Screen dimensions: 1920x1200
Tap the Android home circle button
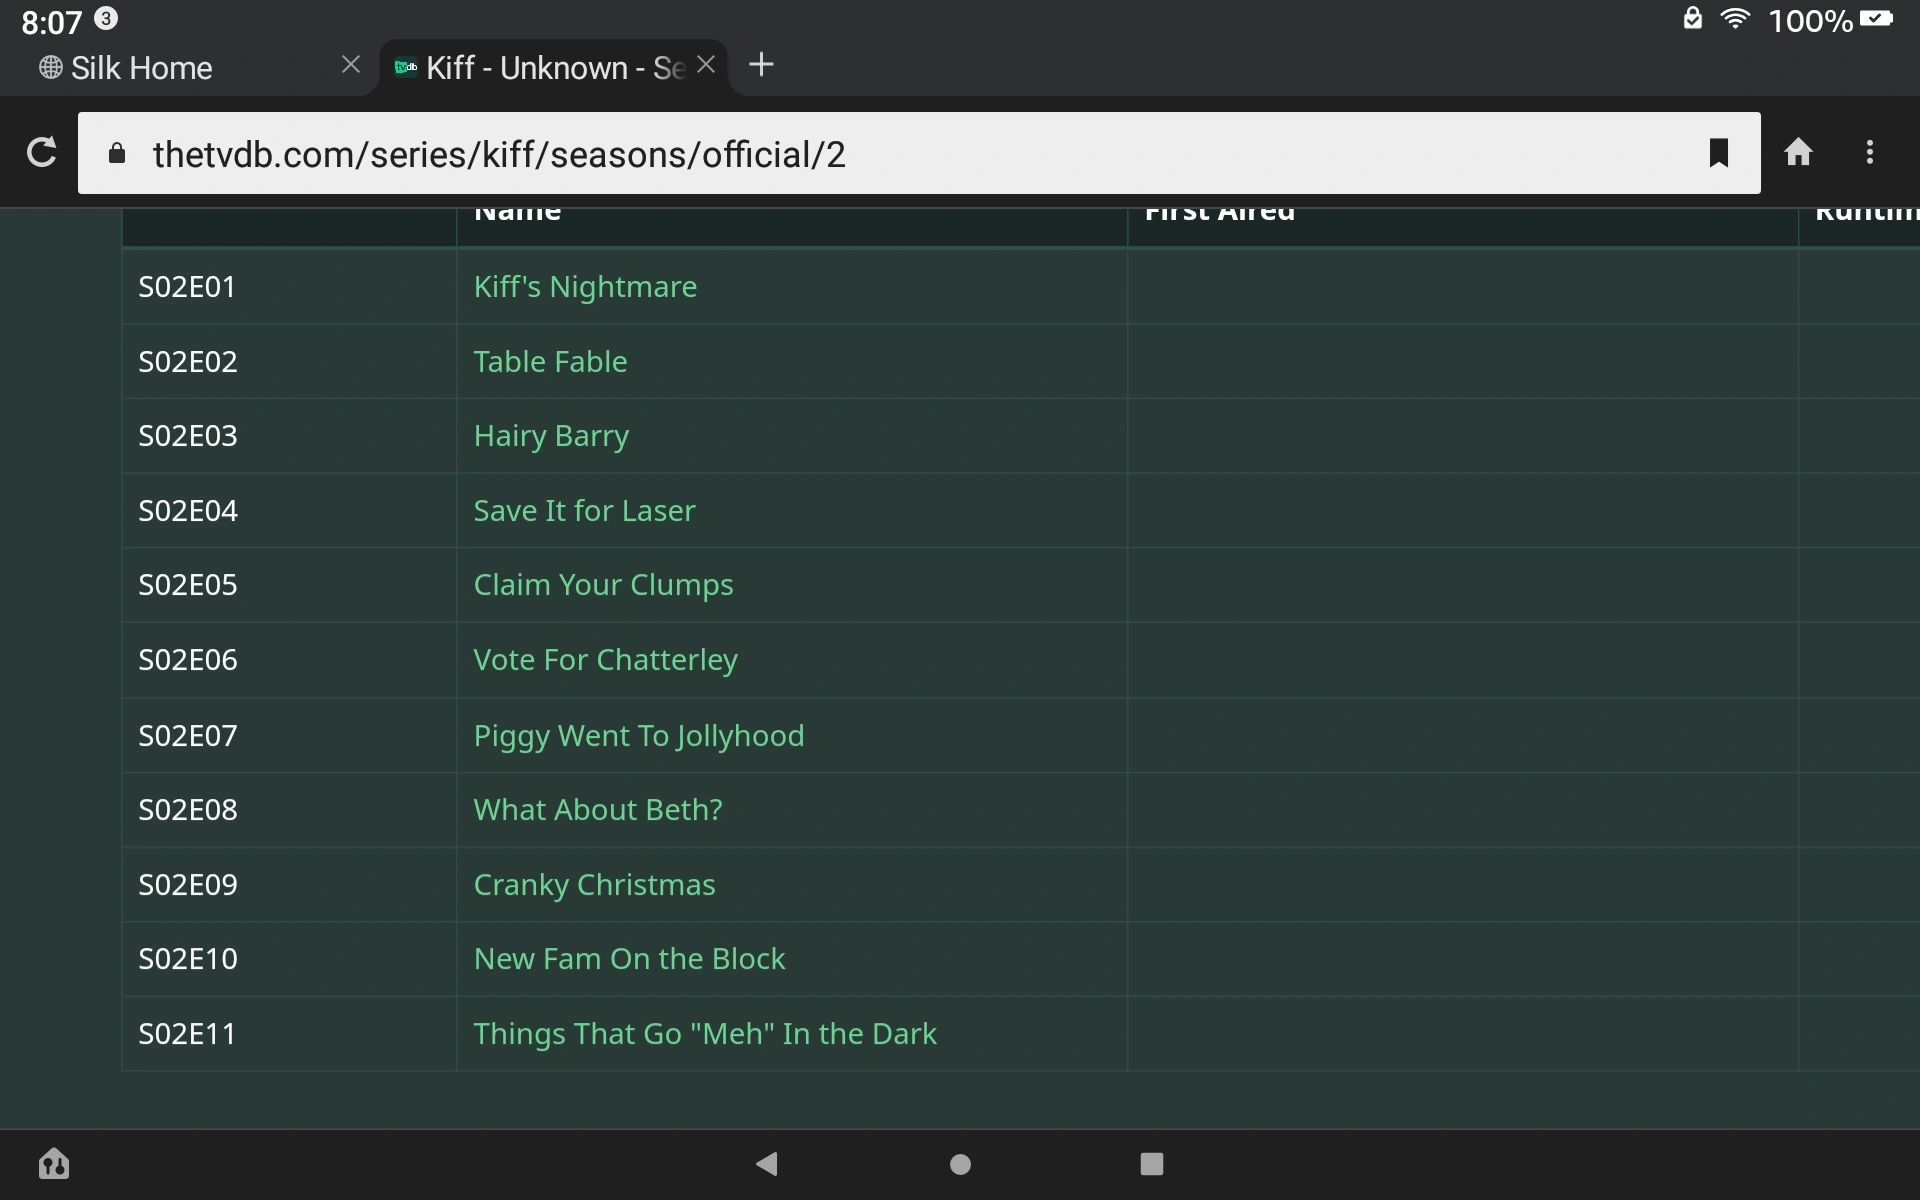point(960,1163)
